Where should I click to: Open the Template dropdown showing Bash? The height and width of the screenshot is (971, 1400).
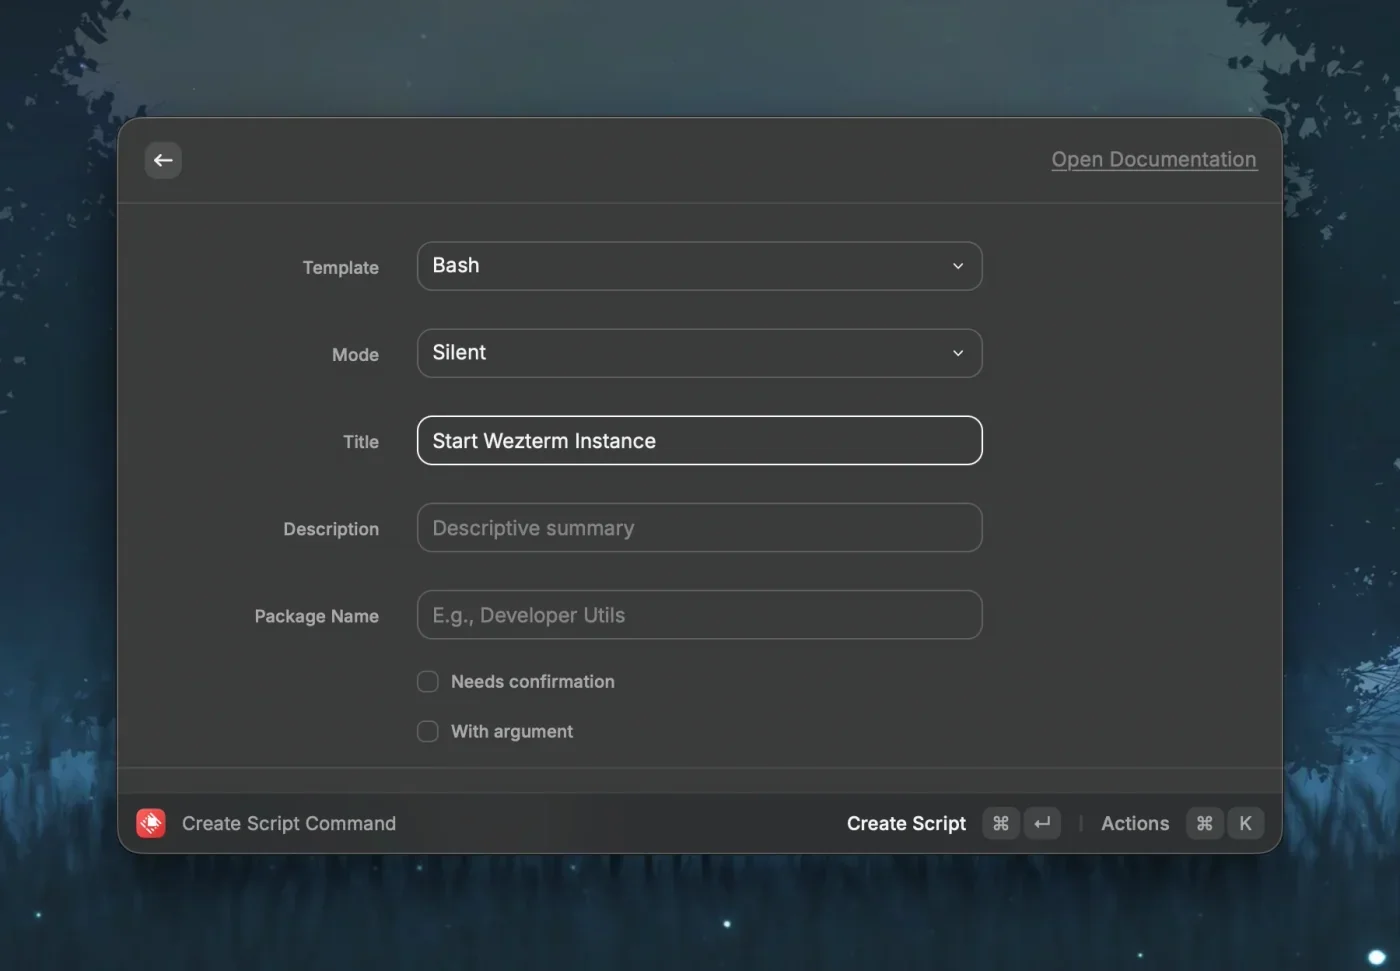[699, 266]
